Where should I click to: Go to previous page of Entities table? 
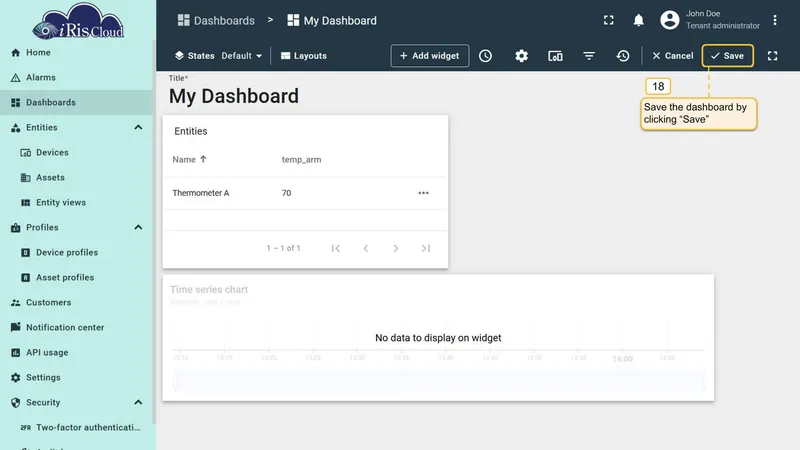(x=366, y=248)
